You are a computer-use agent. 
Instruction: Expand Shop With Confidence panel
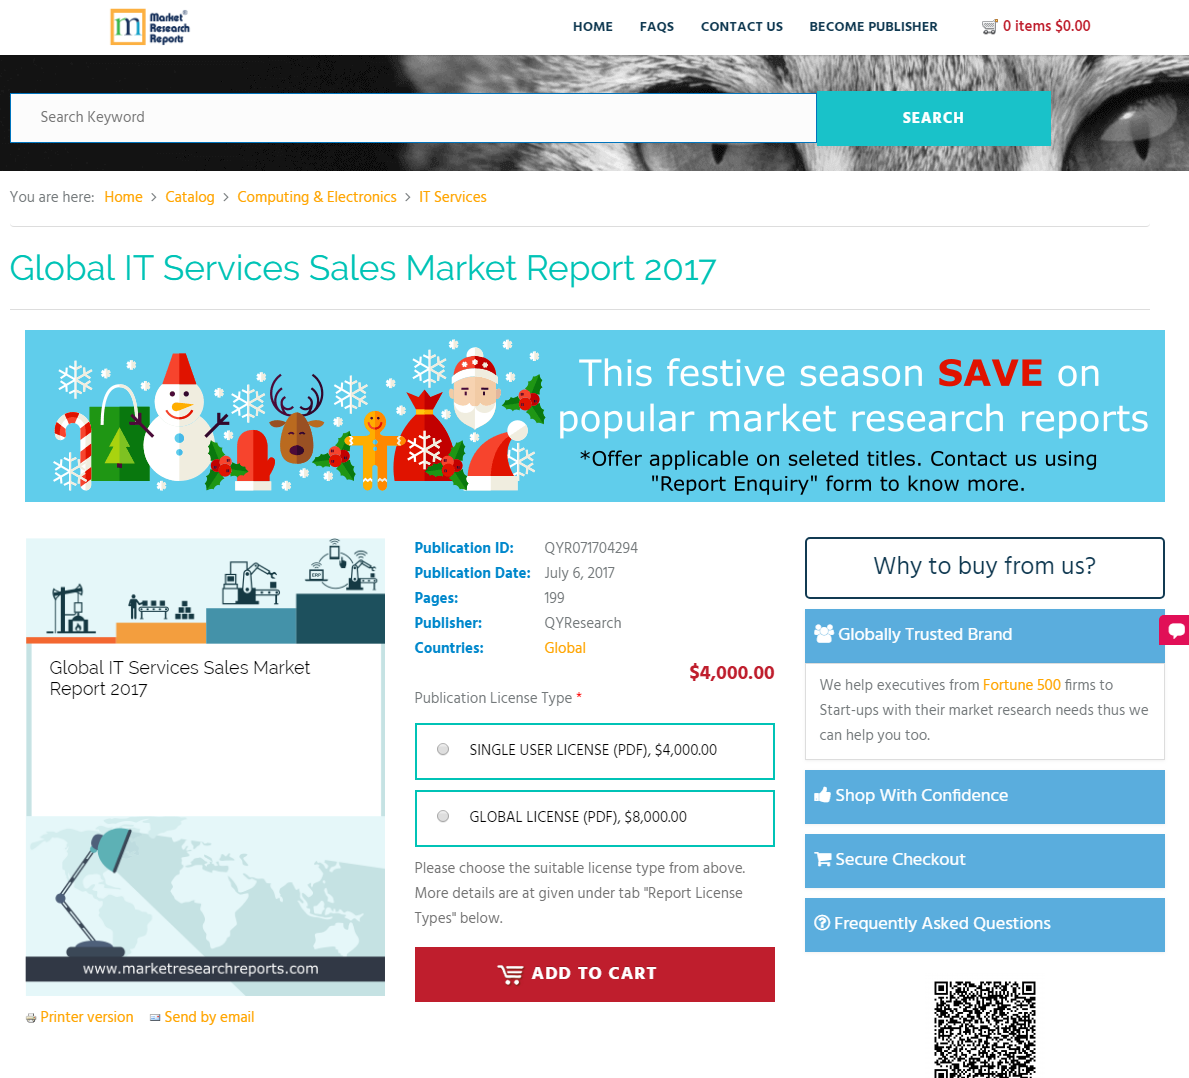[984, 796]
